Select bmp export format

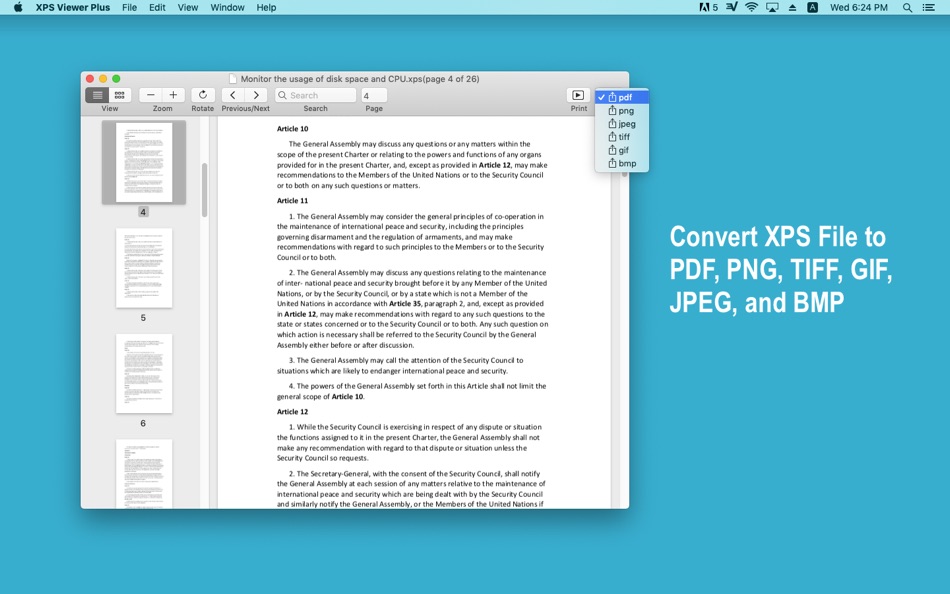pyautogui.click(x=622, y=164)
